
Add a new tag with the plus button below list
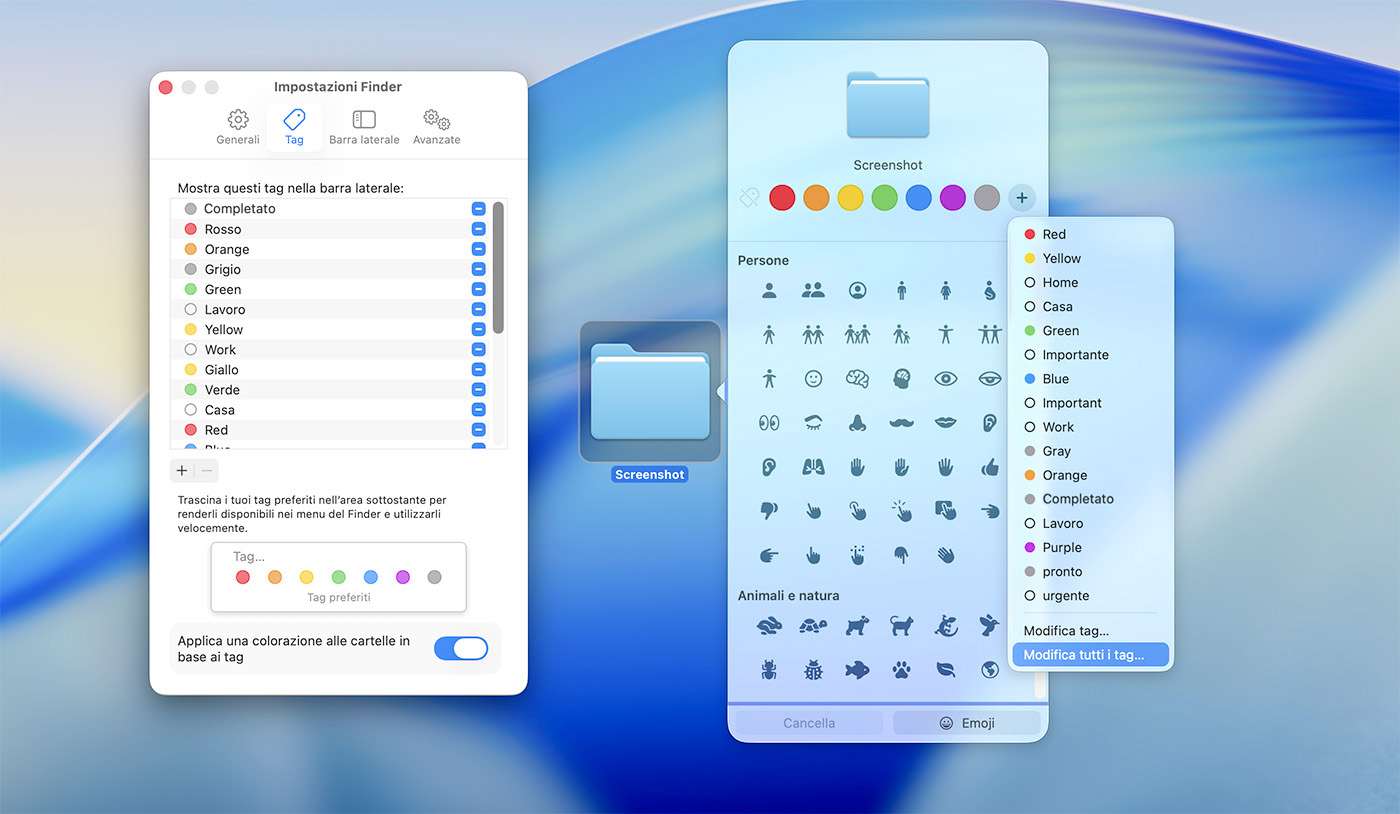tap(182, 470)
